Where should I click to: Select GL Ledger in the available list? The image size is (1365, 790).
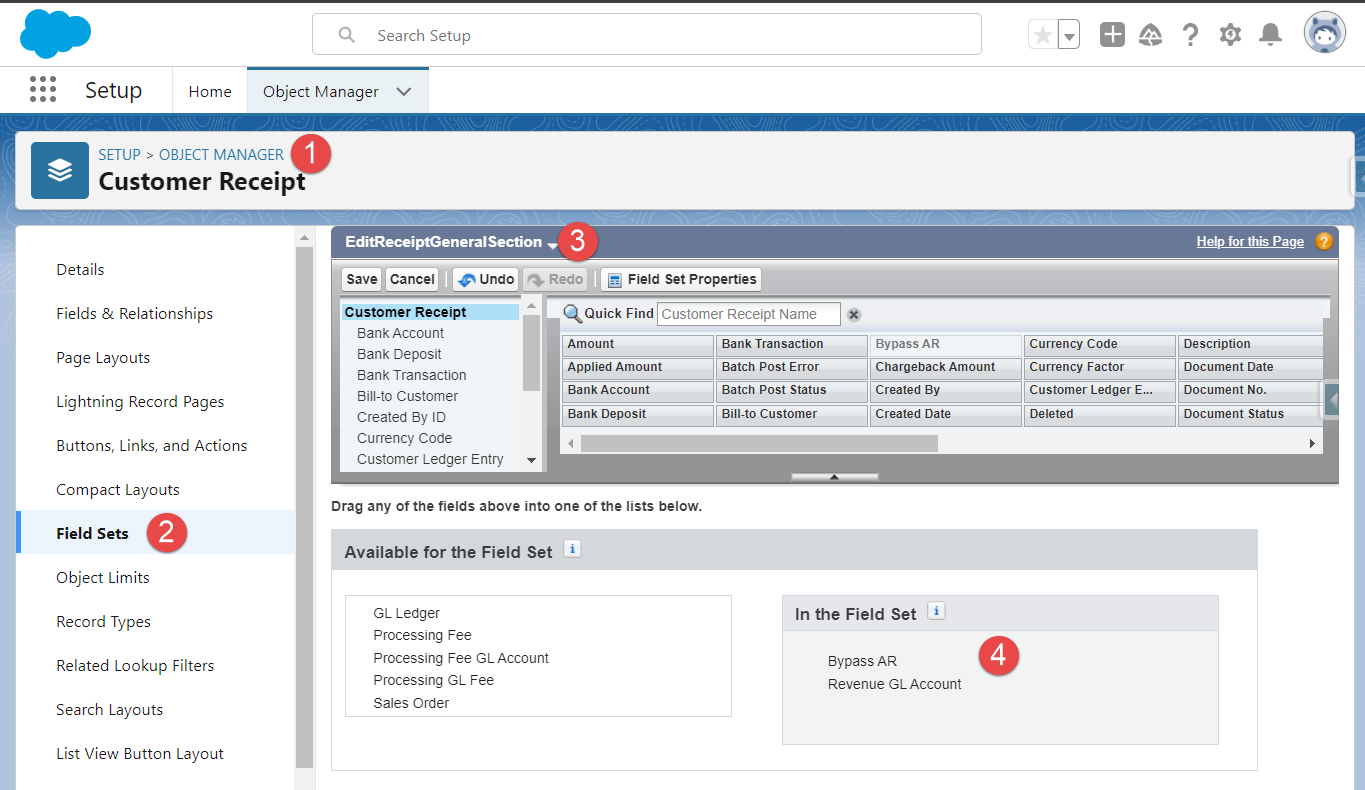pyautogui.click(x=406, y=613)
